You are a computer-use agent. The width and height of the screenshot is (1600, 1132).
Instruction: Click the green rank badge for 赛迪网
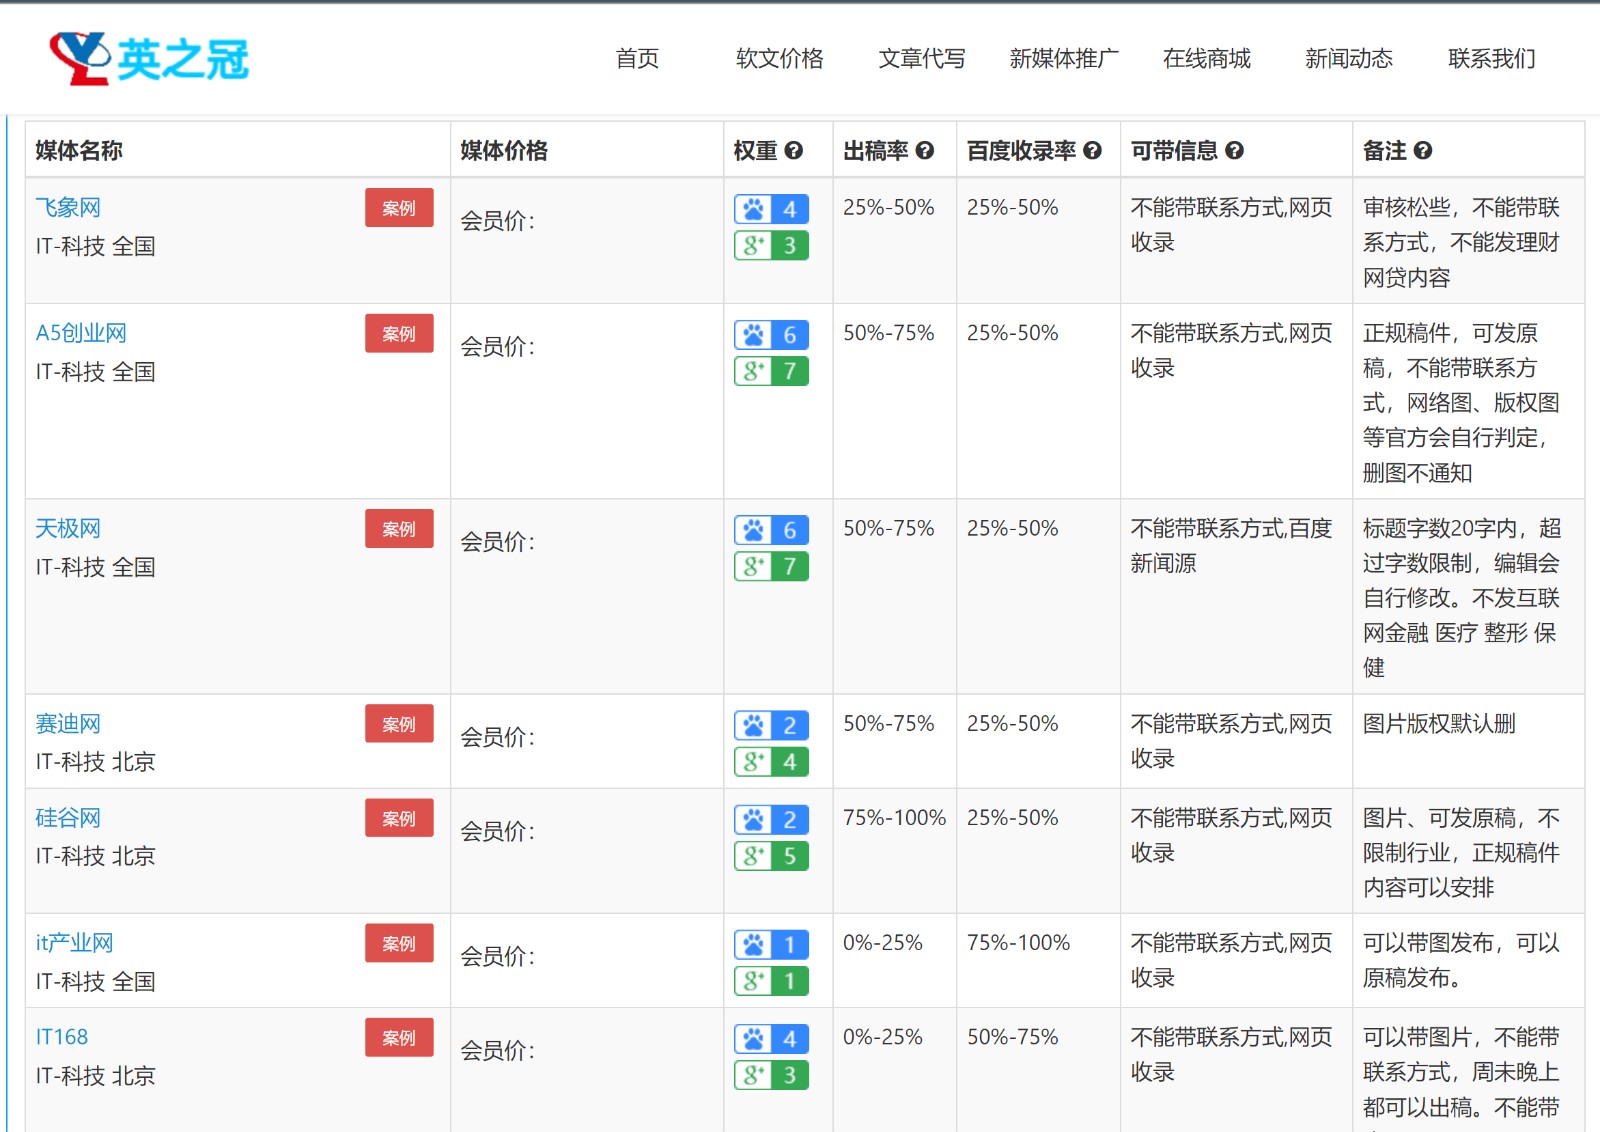(x=771, y=761)
